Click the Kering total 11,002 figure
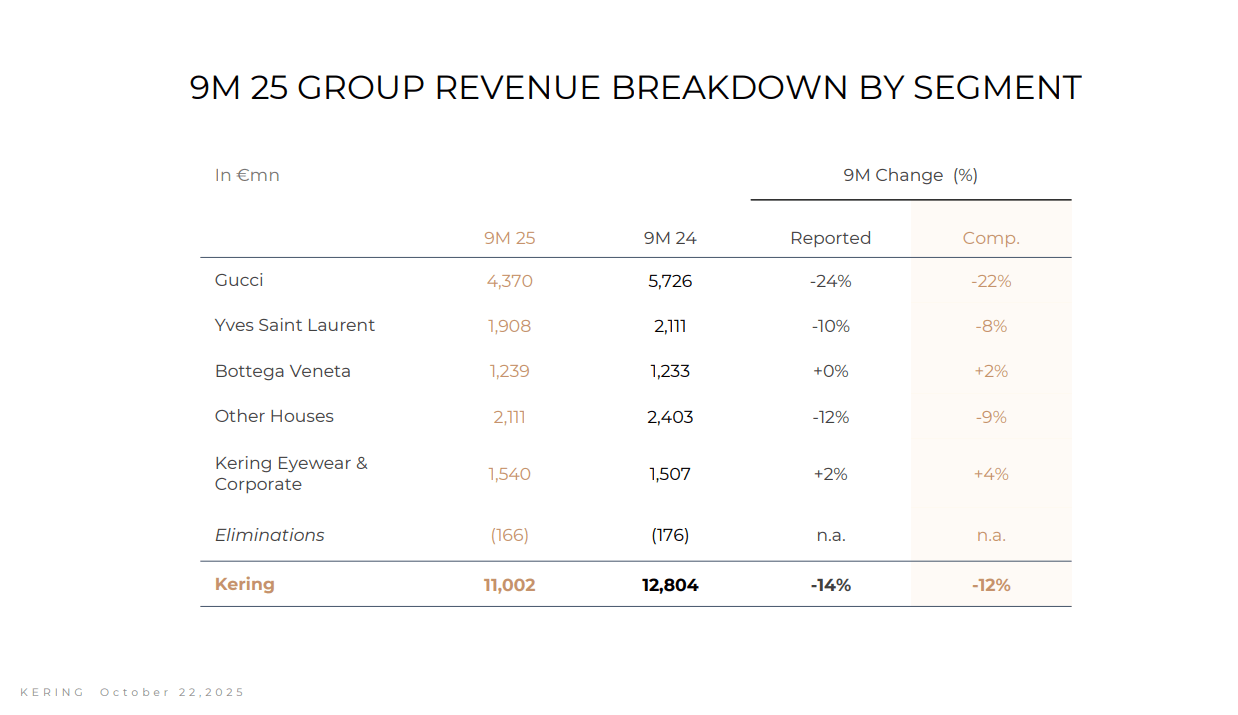 point(510,585)
